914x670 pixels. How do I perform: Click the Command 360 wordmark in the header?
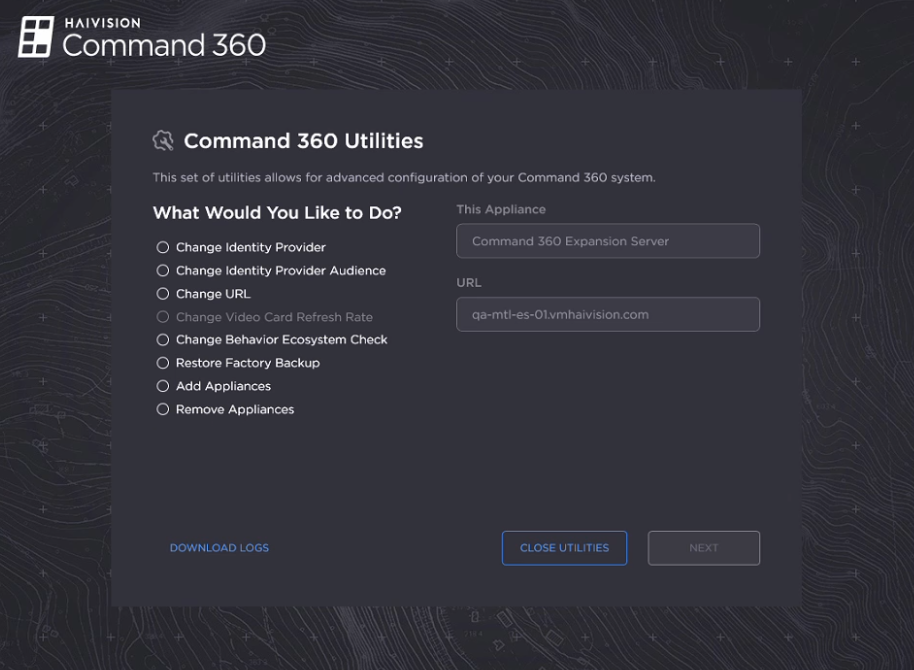pos(163,45)
